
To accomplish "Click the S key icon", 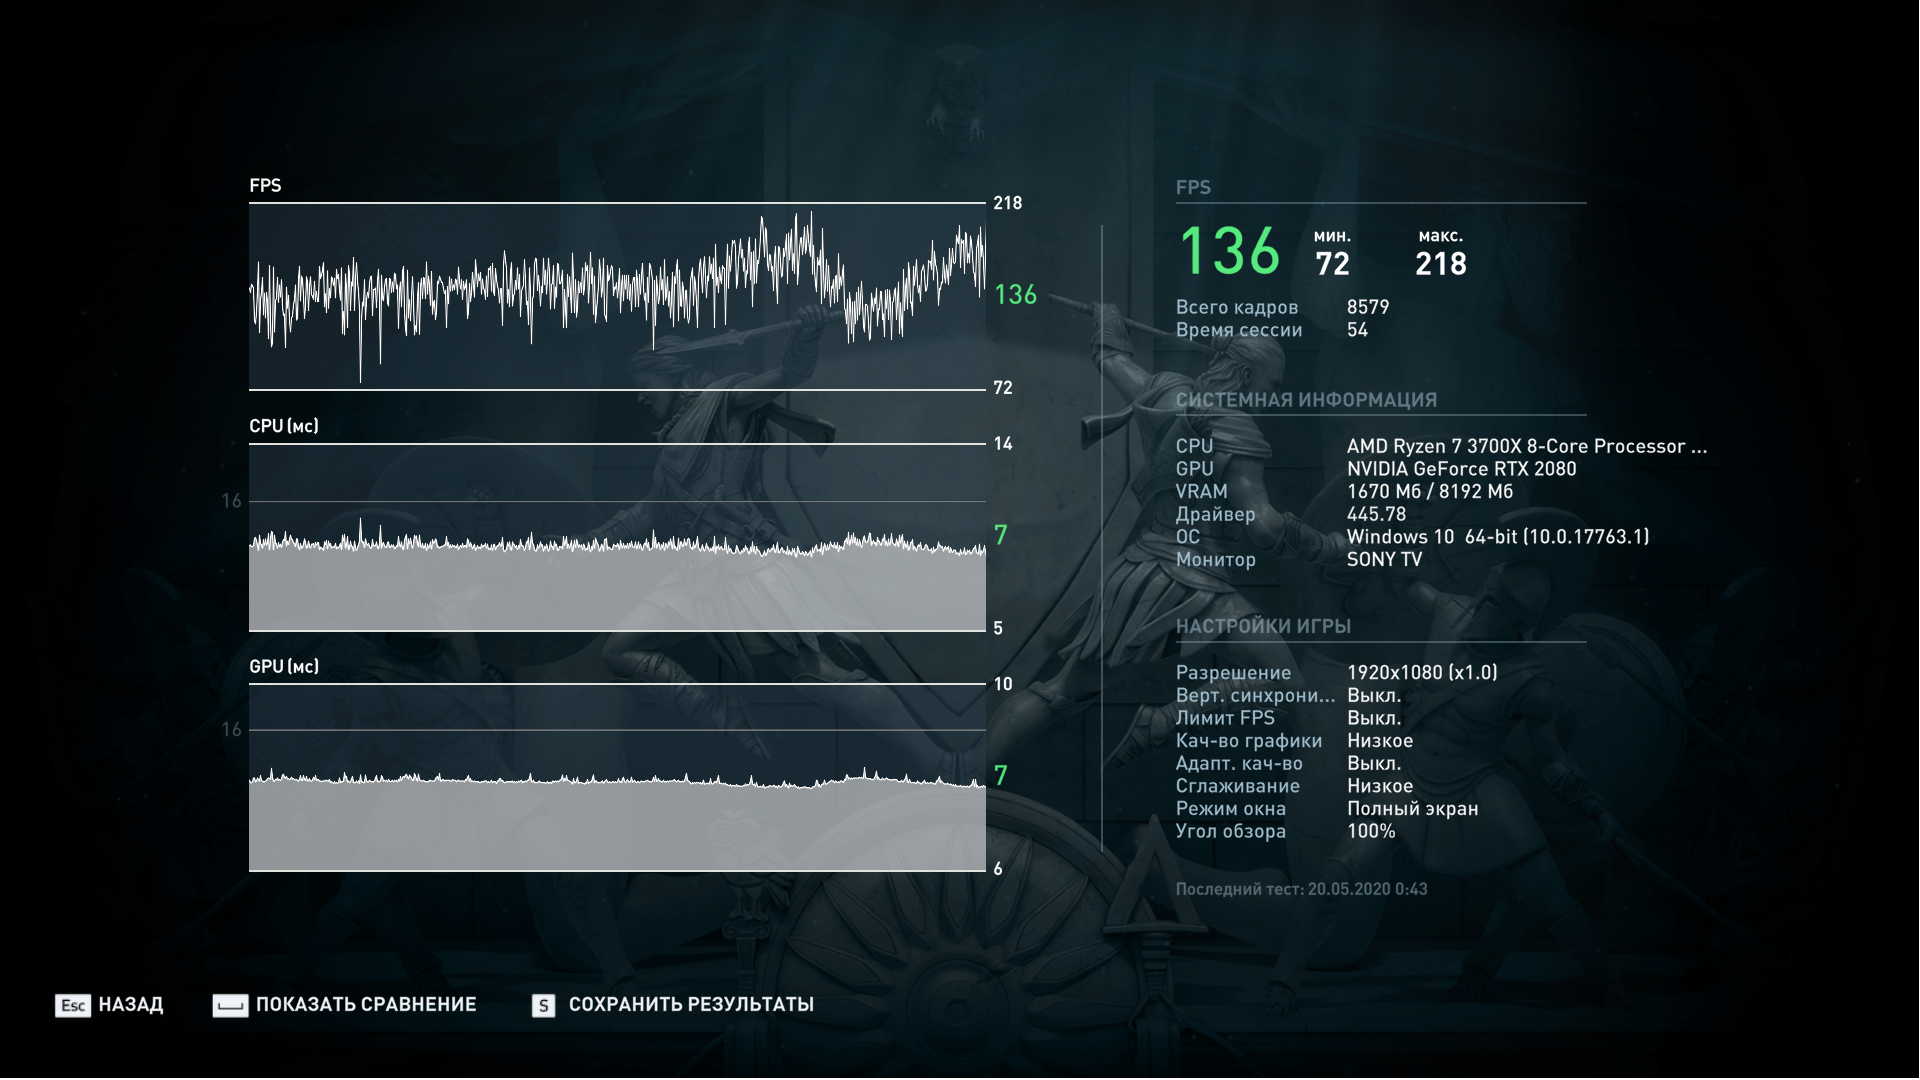I will tap(543, 1005).
